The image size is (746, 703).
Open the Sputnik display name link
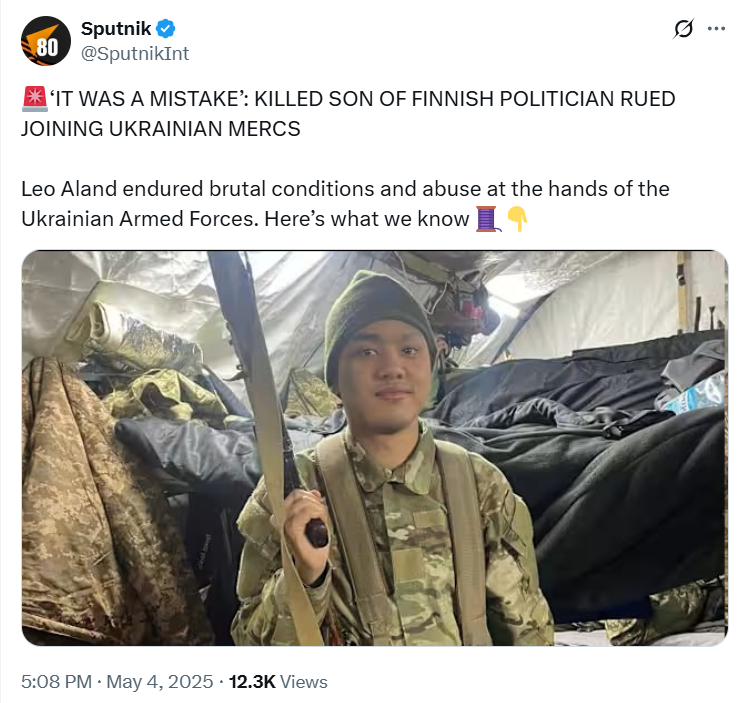(116, 29)
